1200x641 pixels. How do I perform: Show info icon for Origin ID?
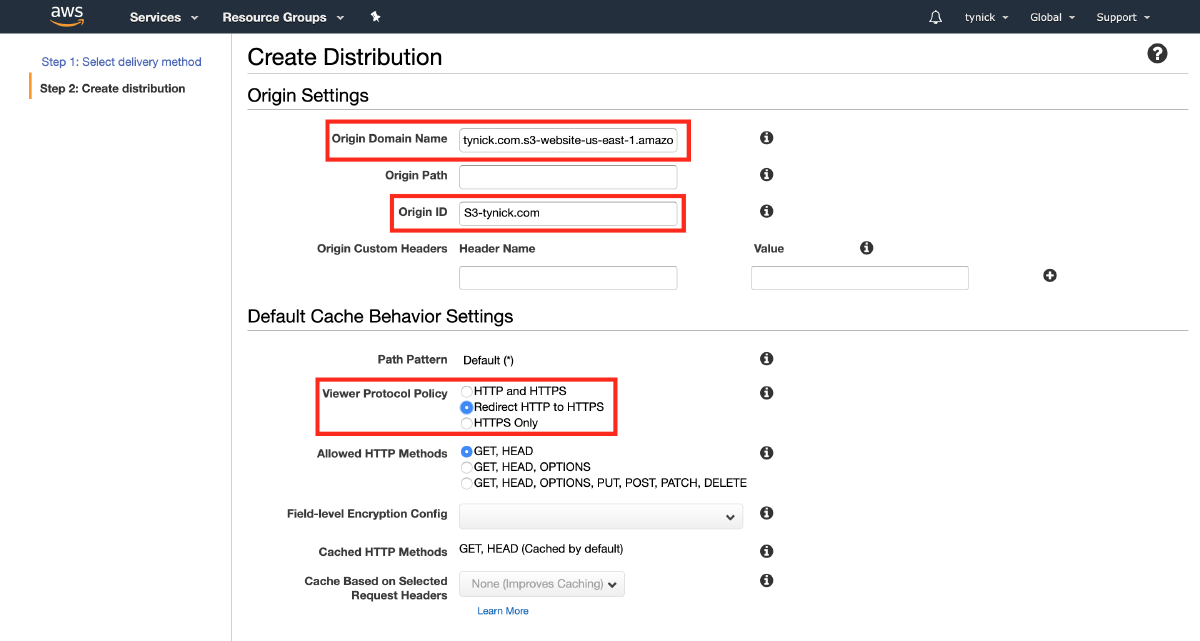tap(766, 212)
